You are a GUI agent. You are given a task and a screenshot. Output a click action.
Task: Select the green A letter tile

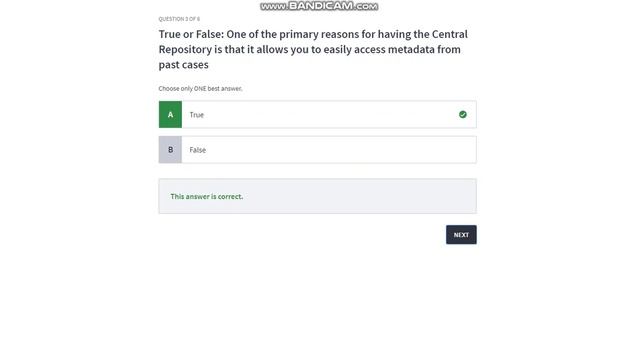click(x=170, y=115)
